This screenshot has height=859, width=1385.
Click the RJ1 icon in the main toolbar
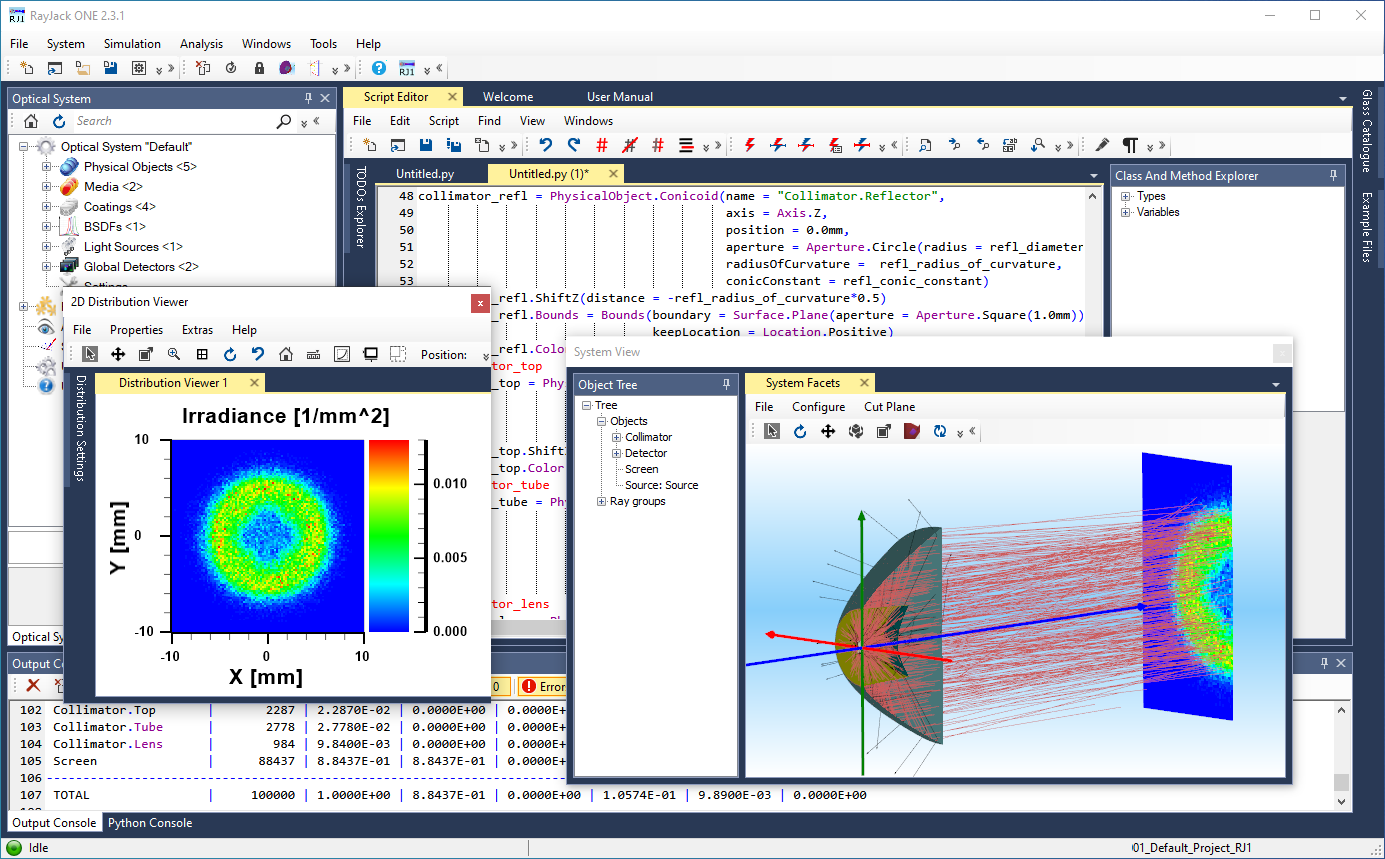407,68
